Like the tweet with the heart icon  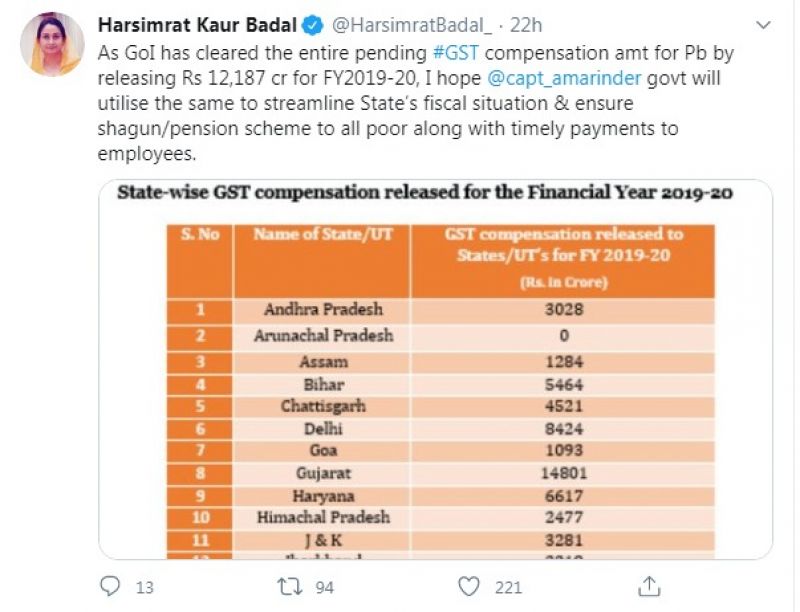click(x=468, y=586)
